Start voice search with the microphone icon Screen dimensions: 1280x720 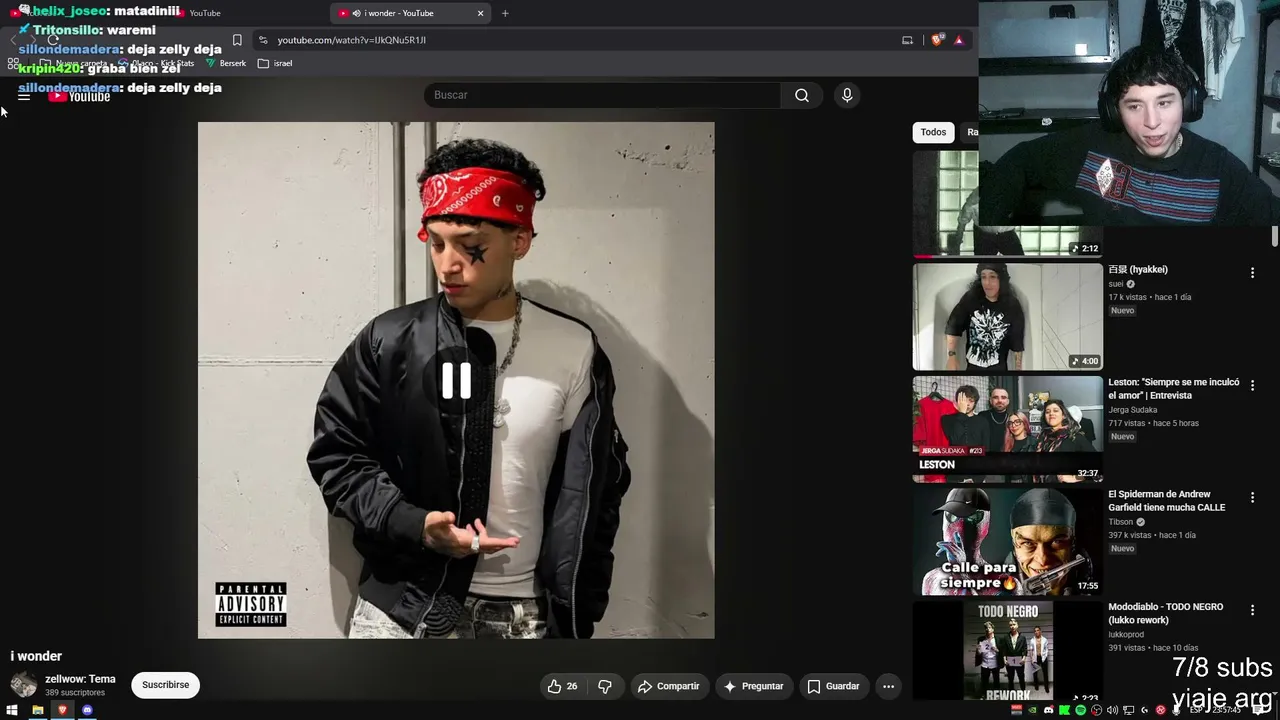(x=847, y=95)
